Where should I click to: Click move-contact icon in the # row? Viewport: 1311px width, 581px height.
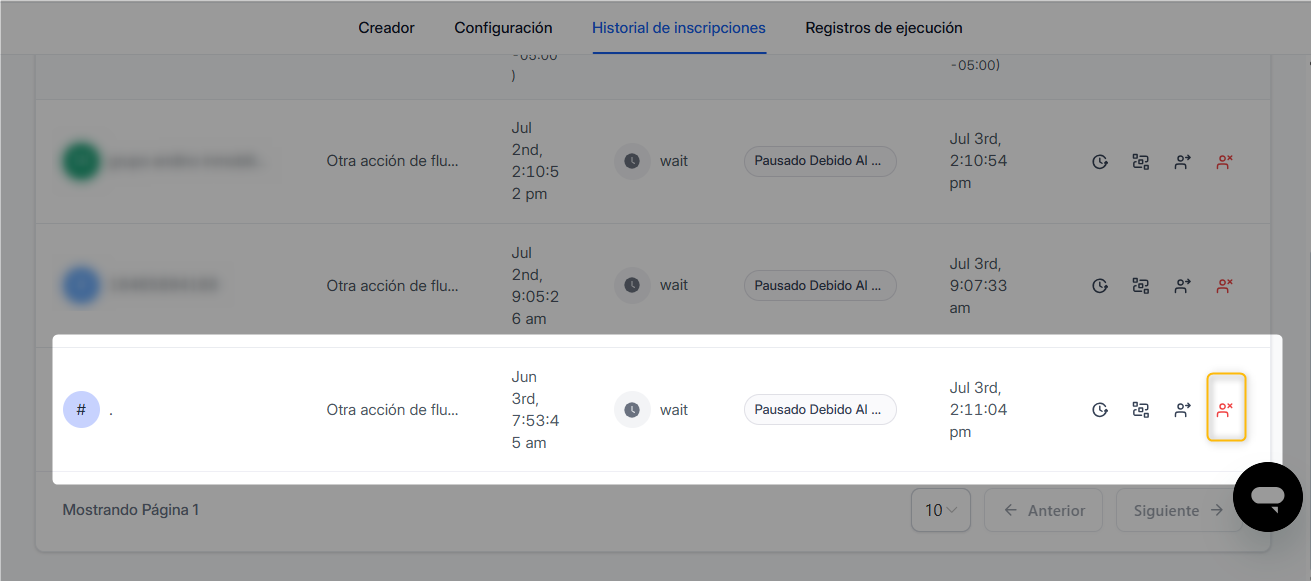pos(1183,409)
